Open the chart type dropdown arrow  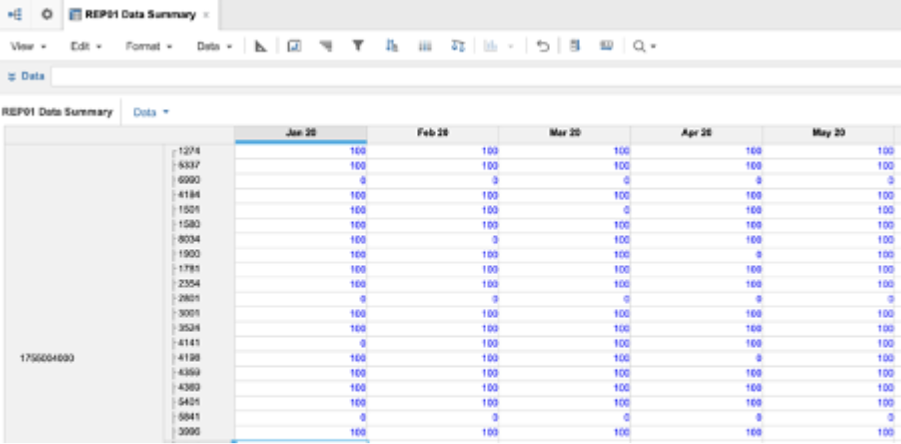(511, 47)
